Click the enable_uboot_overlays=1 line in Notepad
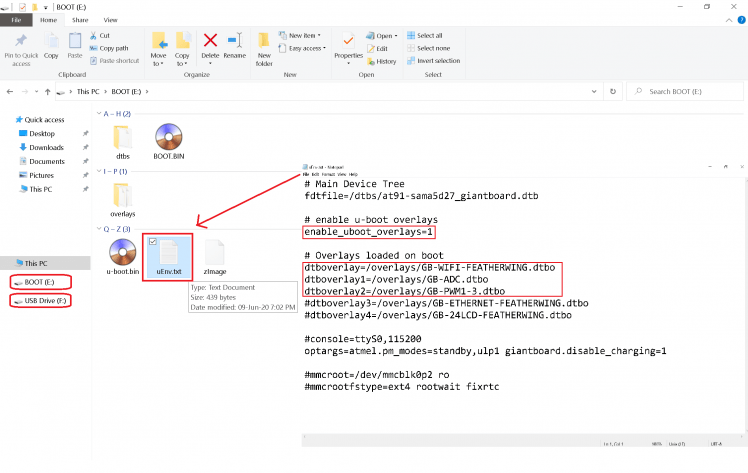 click(368, 232)
